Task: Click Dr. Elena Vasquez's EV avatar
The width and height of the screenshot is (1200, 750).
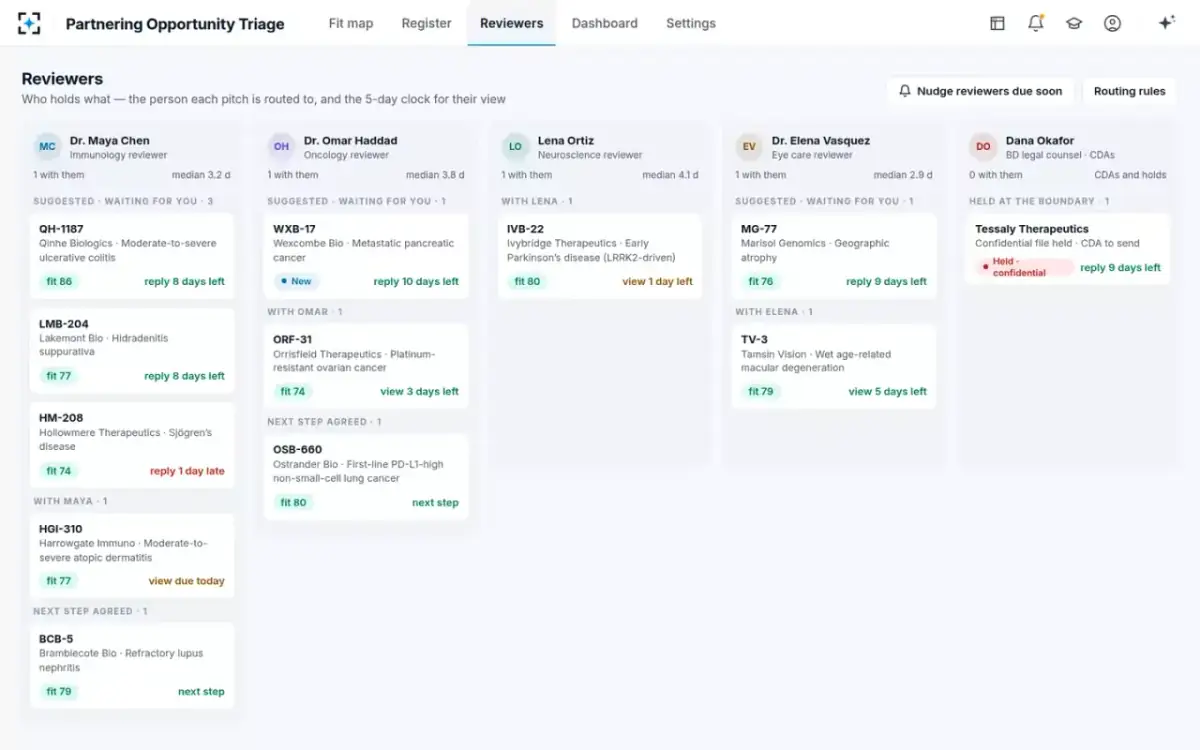Action: point(749,147)
